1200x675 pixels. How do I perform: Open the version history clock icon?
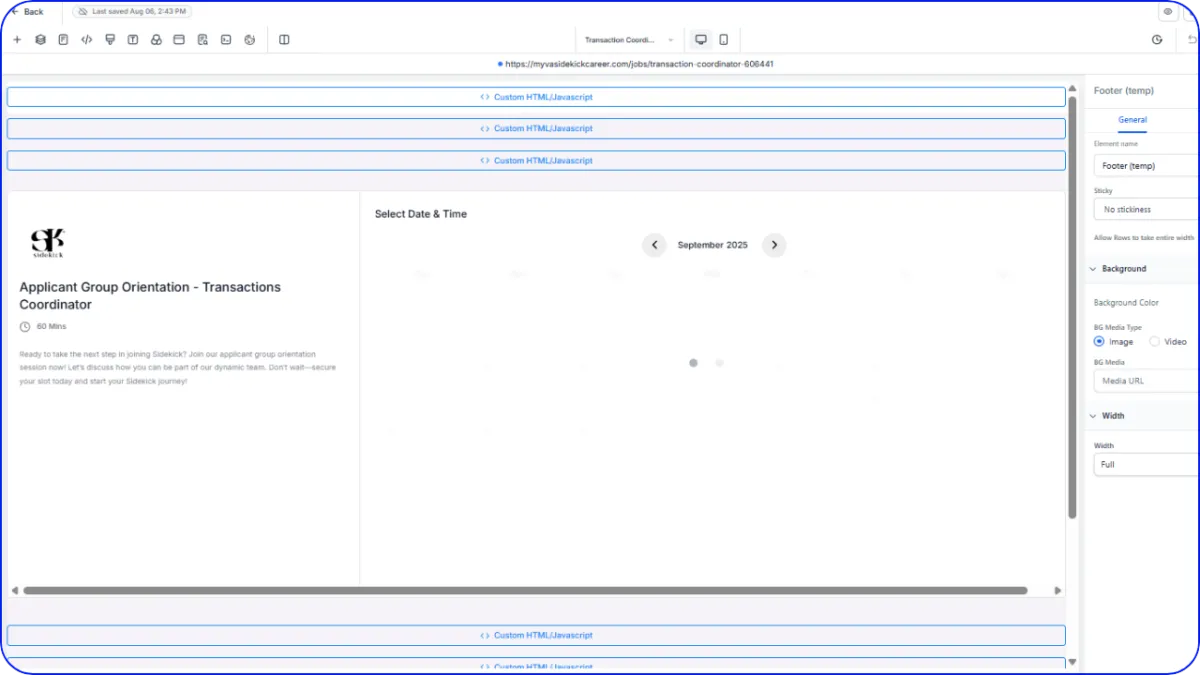pos(1157,40)
